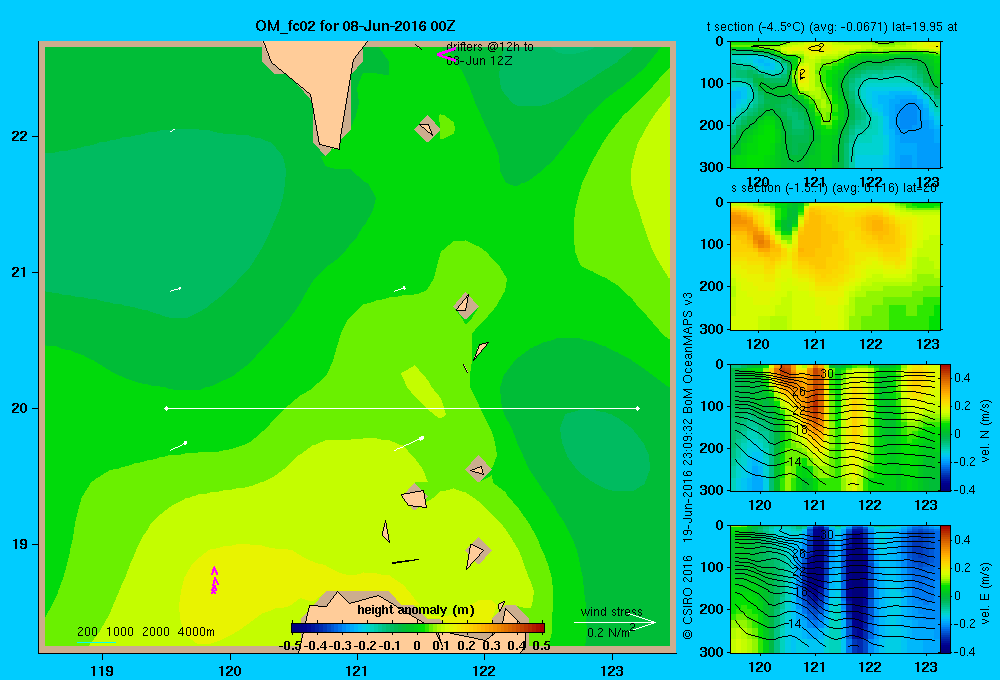The image size is (1000, 680).
Task: Click the magenta drifter track markers near 120°E, 18.7°N
Action: pyautogui.click(x=214, y=580)
